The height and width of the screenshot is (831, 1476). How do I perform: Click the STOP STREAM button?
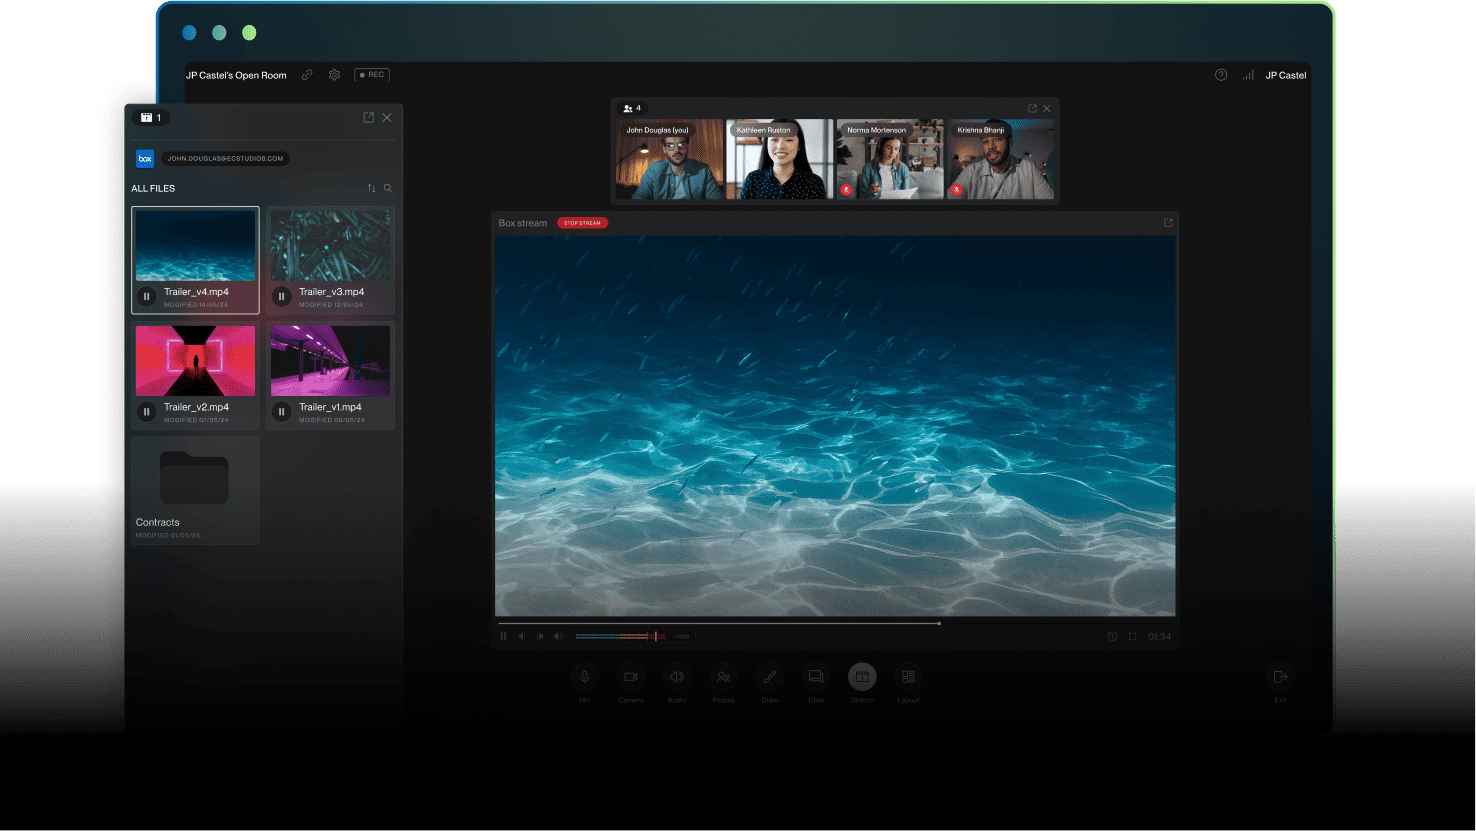(581, 222)
